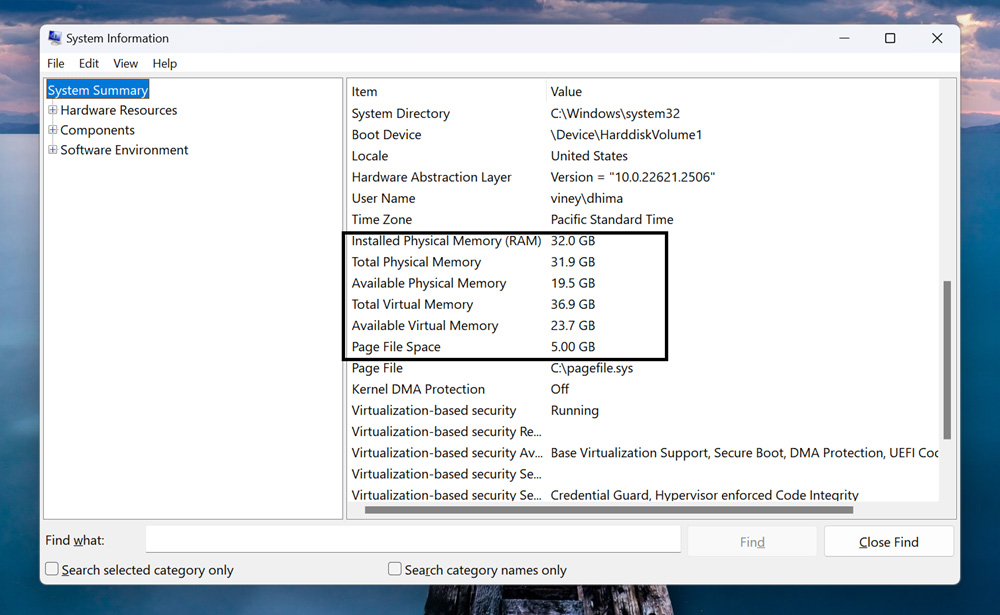The image size is (1000, 615).
Task: Select the Components tree label
Action: pos(98,130)
